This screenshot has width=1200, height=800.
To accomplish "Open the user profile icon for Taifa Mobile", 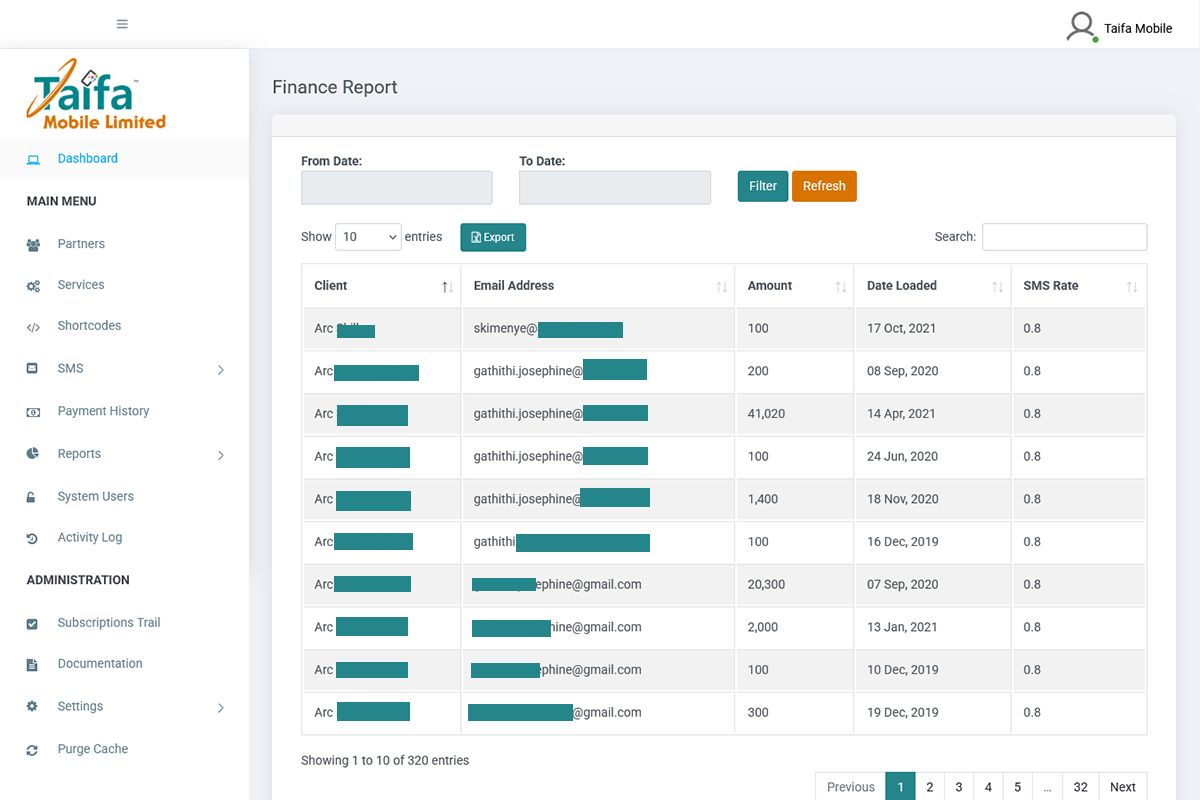I will (x=1081, y=26).
